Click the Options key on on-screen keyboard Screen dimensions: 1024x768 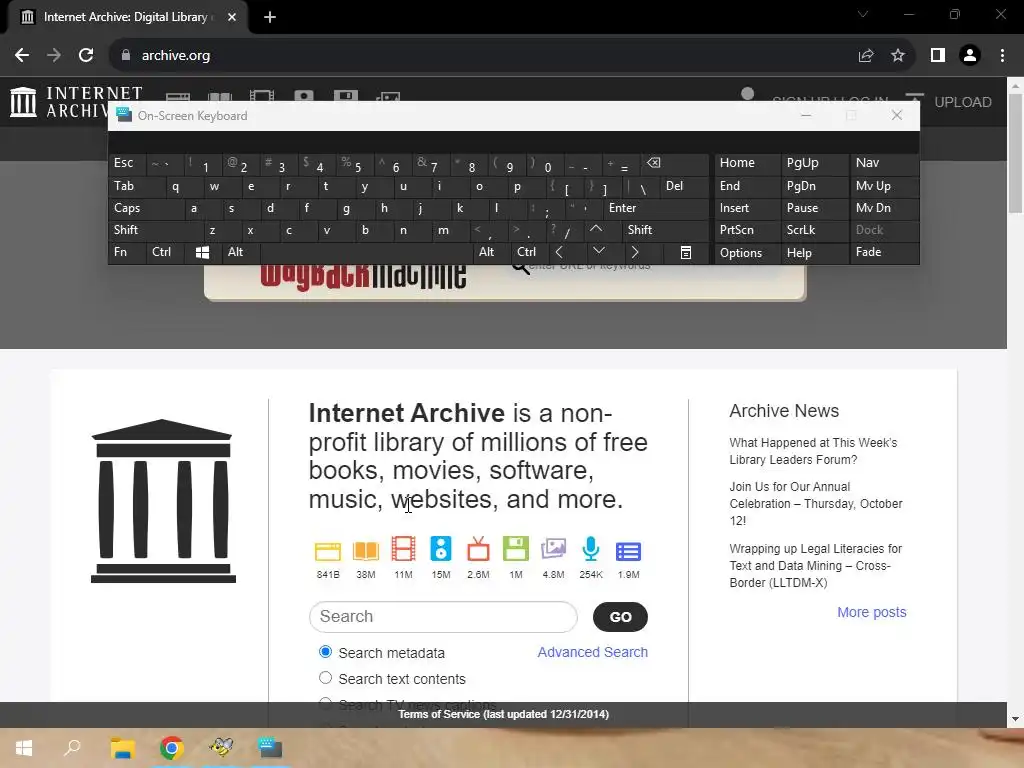click(x=747, y=253)
